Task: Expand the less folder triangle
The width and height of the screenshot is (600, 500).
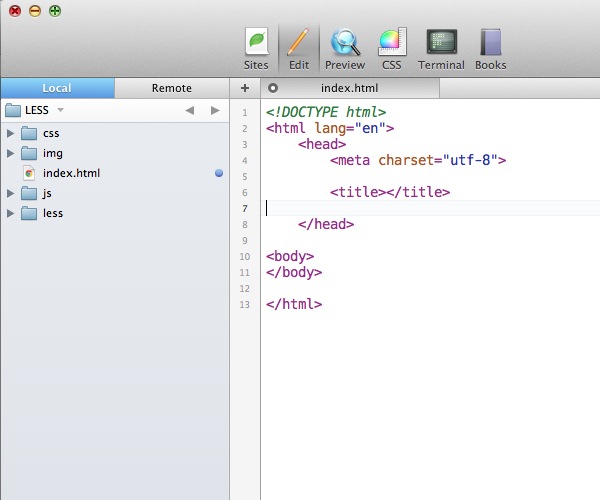Action: pyautogui.click(x=11, y=213)
